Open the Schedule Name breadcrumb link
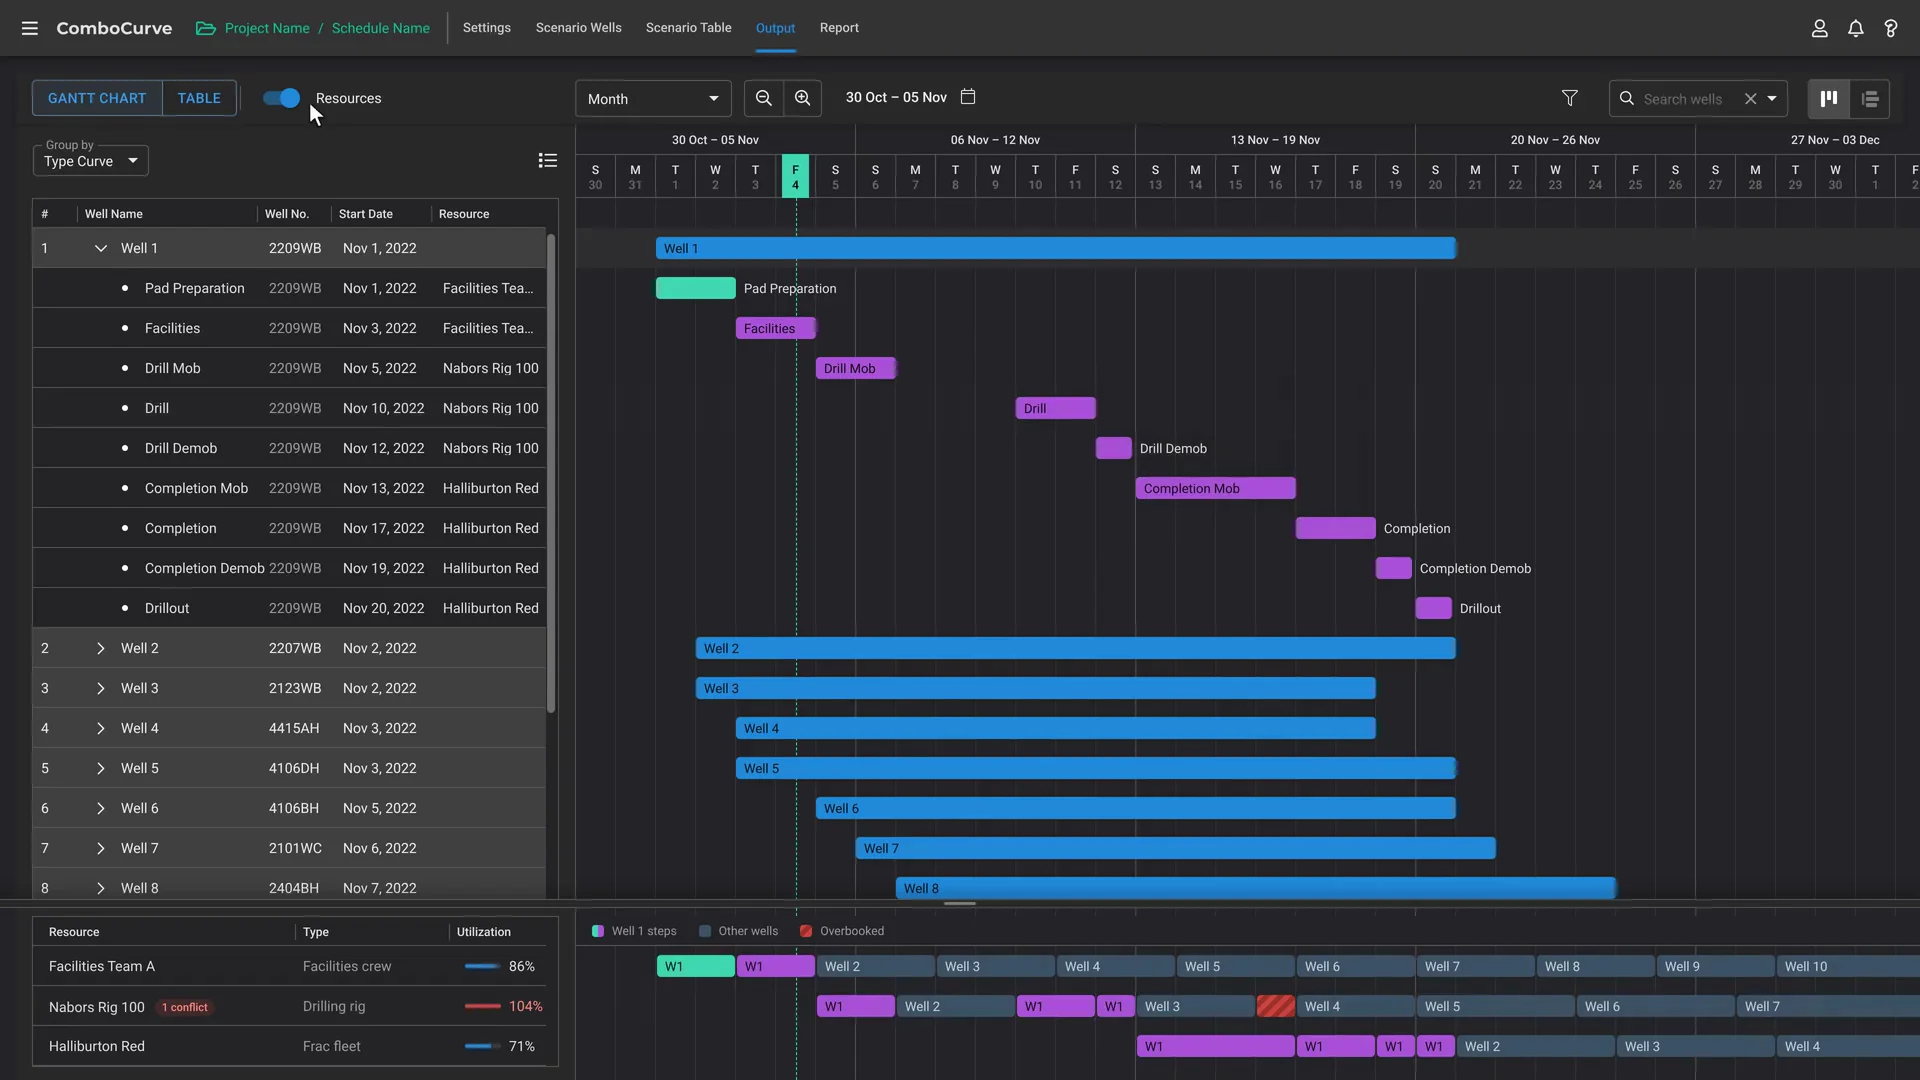This screenshot has width=1920, height=1080. click(x=380, y=28)
